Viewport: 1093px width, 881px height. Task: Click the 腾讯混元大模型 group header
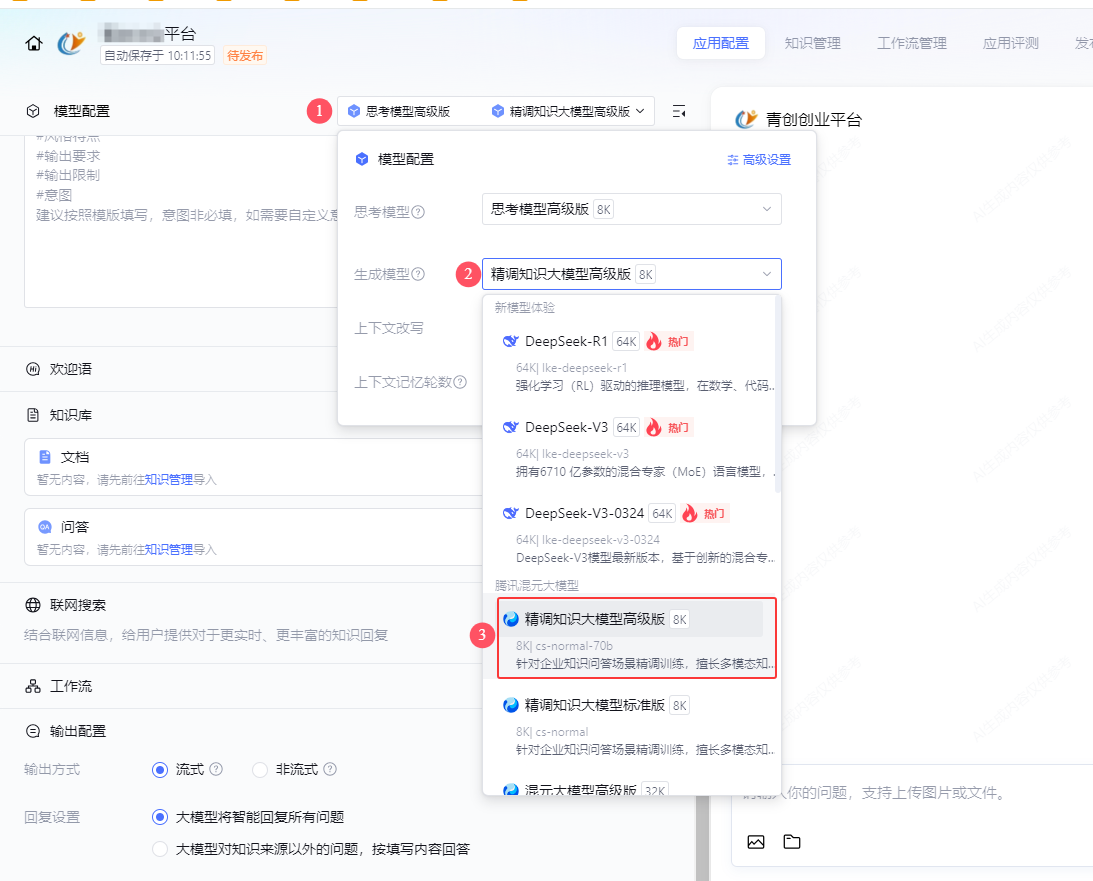(x=537, y=585)
